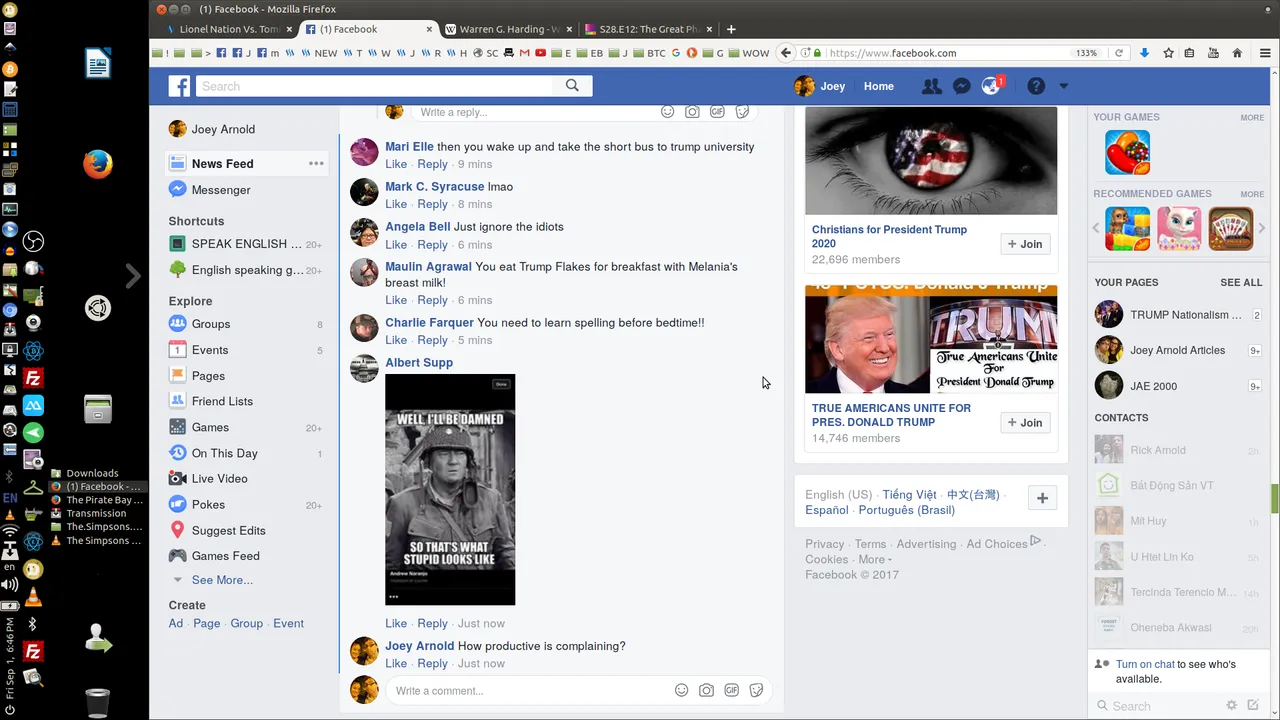Bookmark this page with star icon

click(x=1168, y=53)
